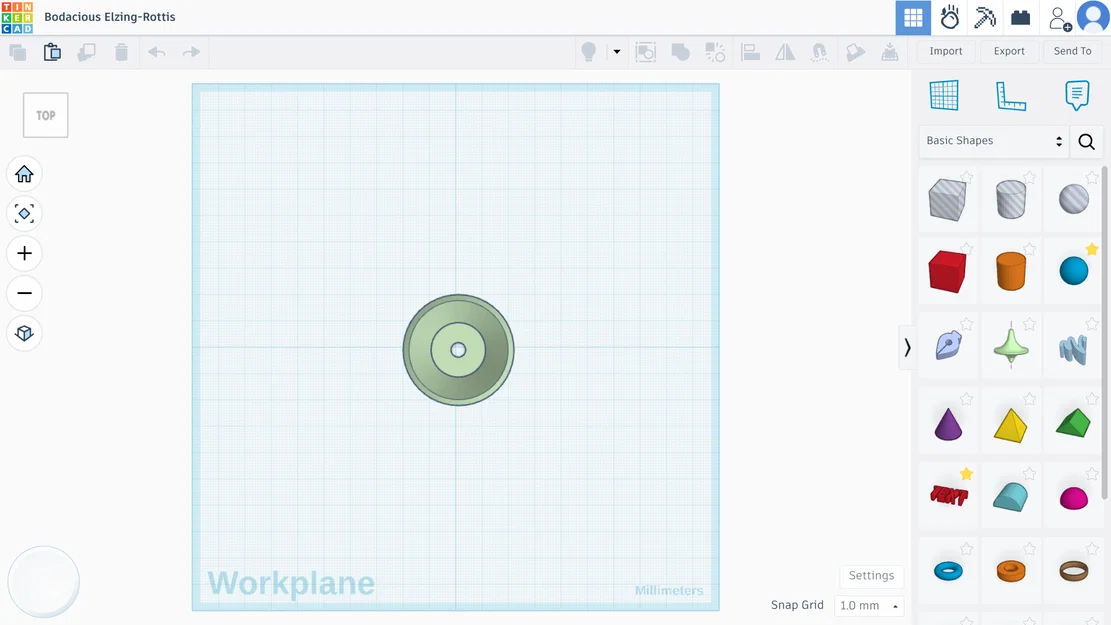Click the Cruise magnet icon

pos(820,52)
